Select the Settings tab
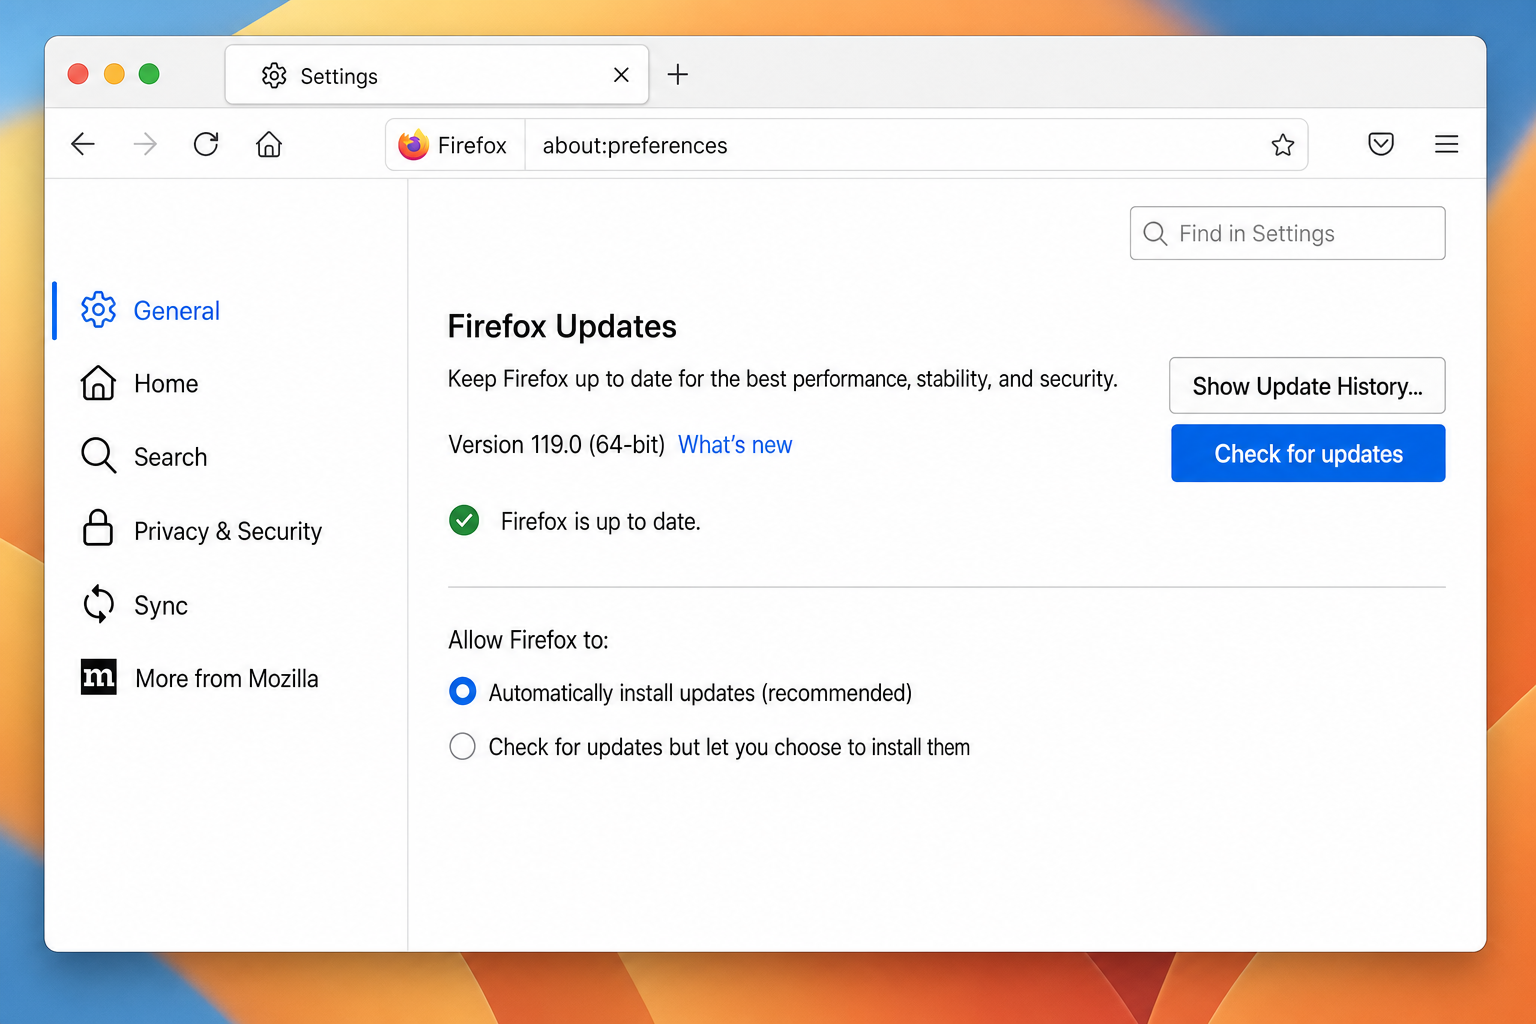 (437, 75)
